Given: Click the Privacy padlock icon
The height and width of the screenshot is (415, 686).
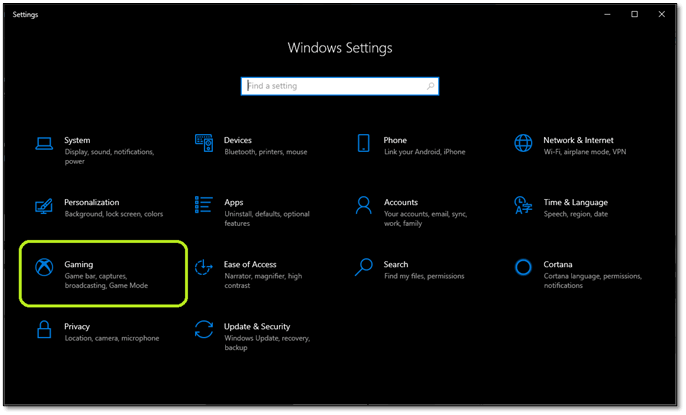Looking at the screenshot, I should click(44, 329).
